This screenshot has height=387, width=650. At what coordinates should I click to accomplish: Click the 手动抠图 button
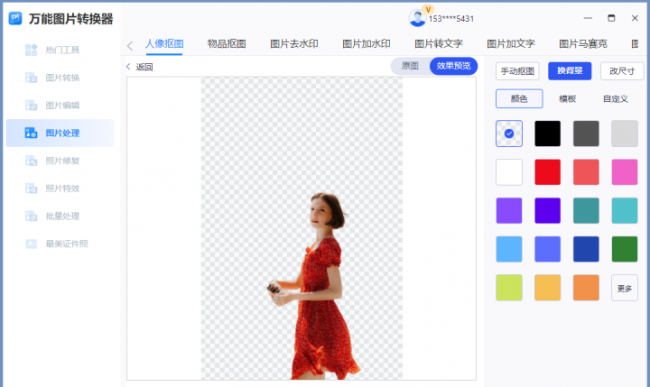point(517,71)
